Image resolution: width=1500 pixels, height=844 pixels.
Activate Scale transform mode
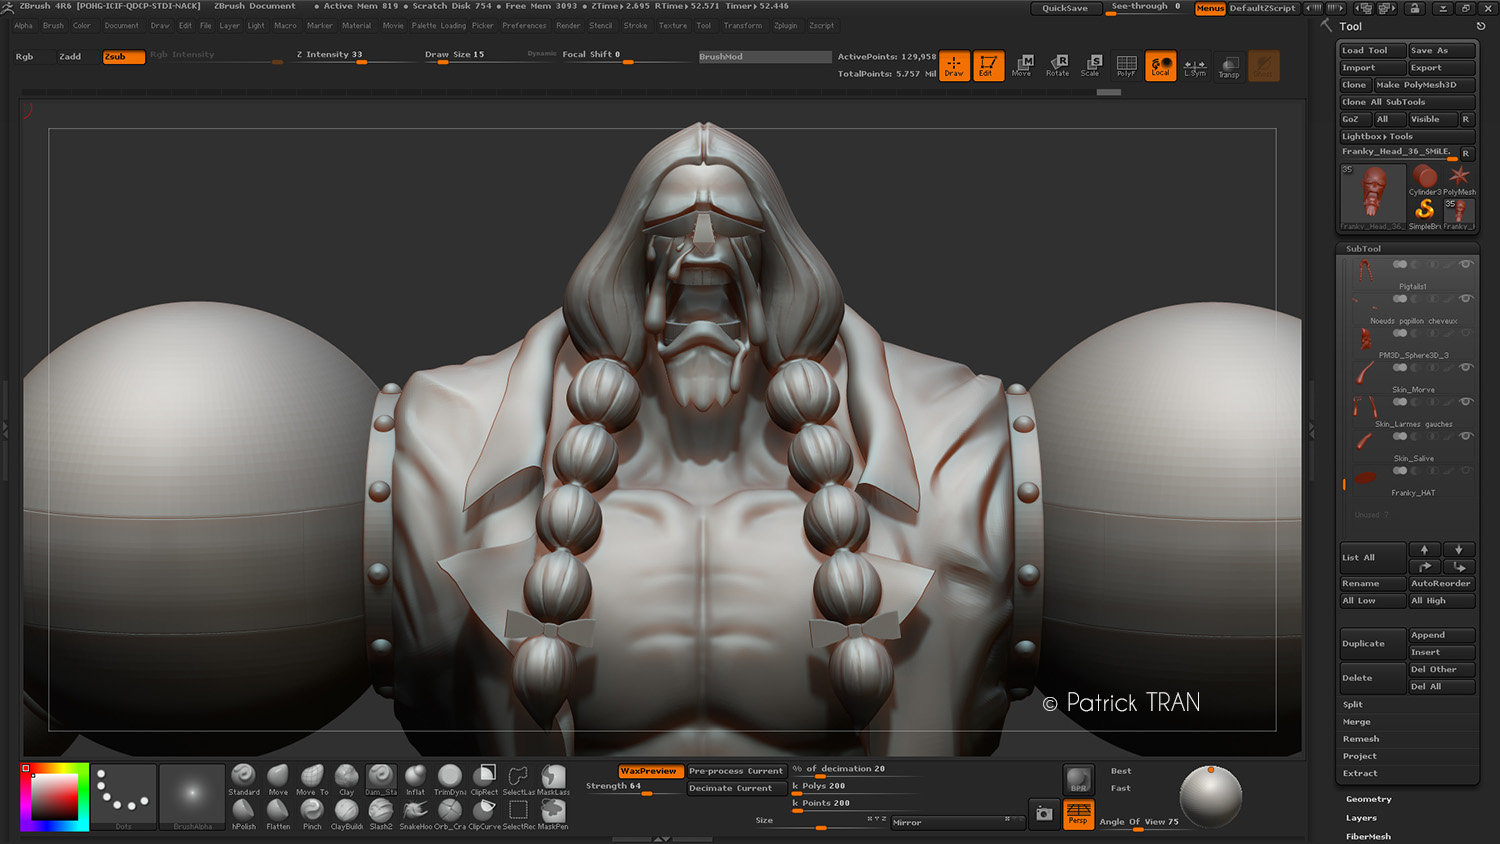1091,66
